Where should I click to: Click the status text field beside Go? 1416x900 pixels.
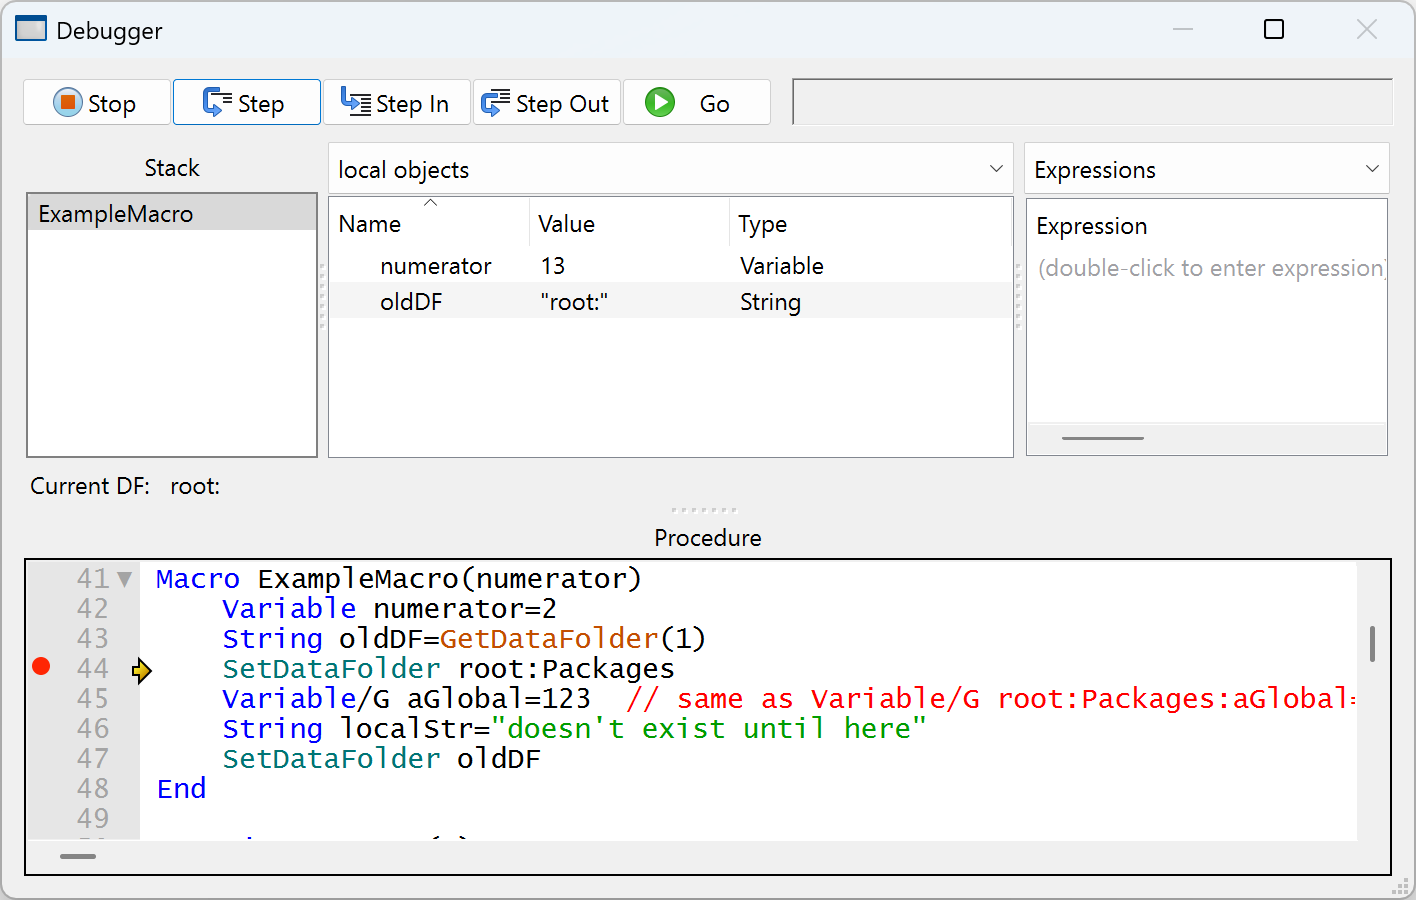pos(1091,103)
